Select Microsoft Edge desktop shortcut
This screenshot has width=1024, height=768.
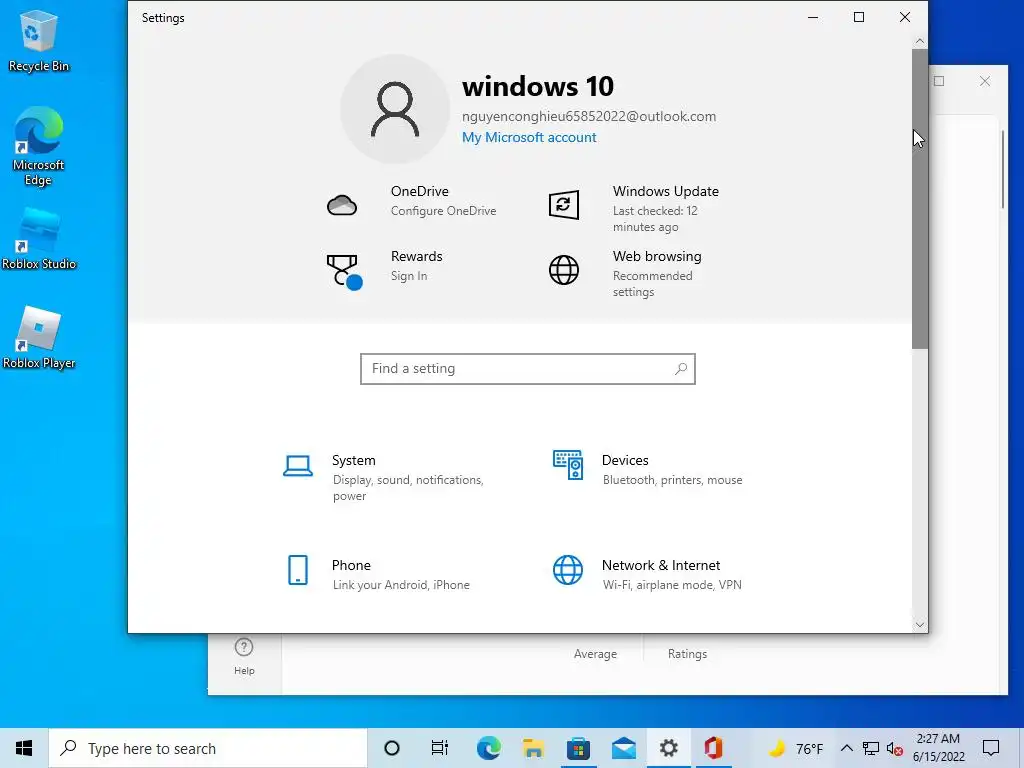(39, 147)
